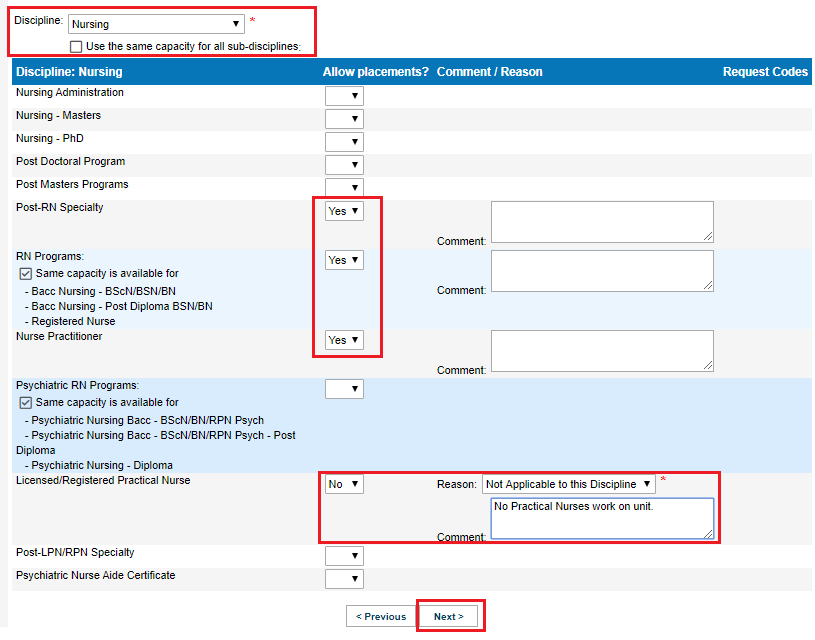815x640 pixels.
Task: Select 'Bacc Nursing - Post Diploma BSN/BN' text
Action: pyautogui.click(x=122, y=306)
